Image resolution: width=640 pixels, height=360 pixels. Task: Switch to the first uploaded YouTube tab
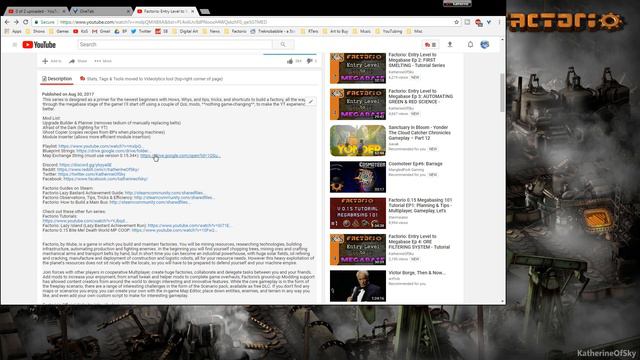pyautogui.click(x=37, y=11)
